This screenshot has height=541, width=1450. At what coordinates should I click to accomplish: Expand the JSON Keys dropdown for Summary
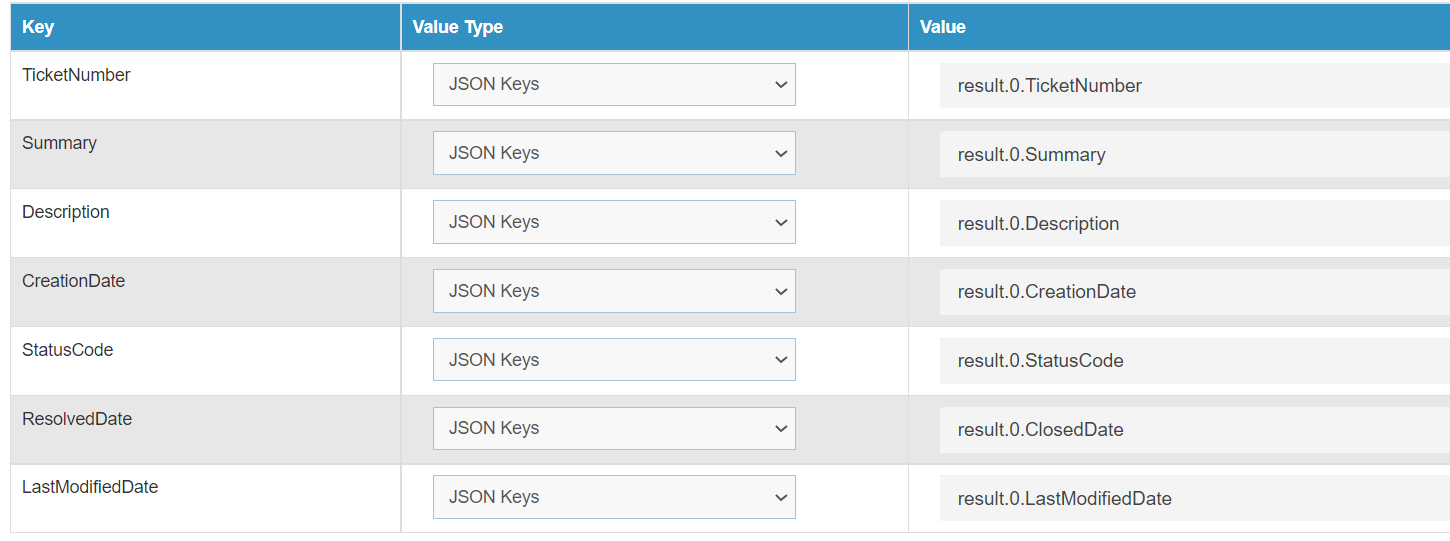click(x=614, y=153)
